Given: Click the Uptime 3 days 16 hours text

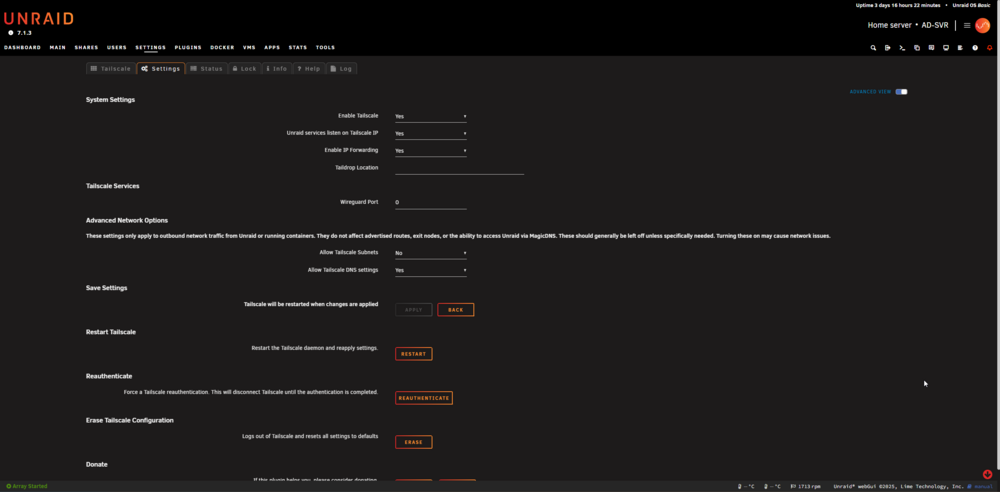Looking at the screenshot, I should [x=898, y=5].
